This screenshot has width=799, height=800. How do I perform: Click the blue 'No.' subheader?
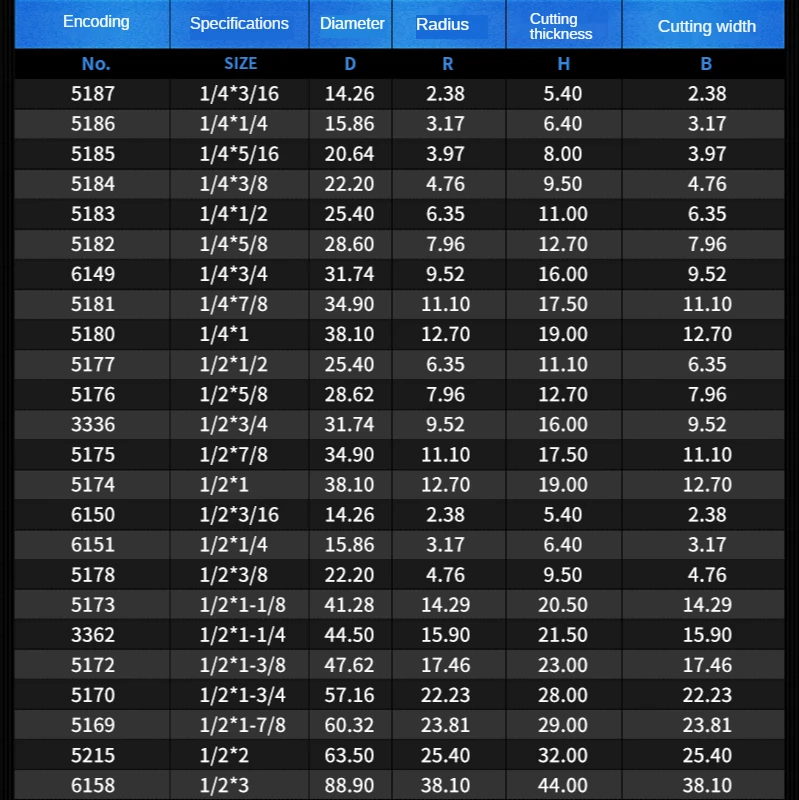(x=96, y=63)
